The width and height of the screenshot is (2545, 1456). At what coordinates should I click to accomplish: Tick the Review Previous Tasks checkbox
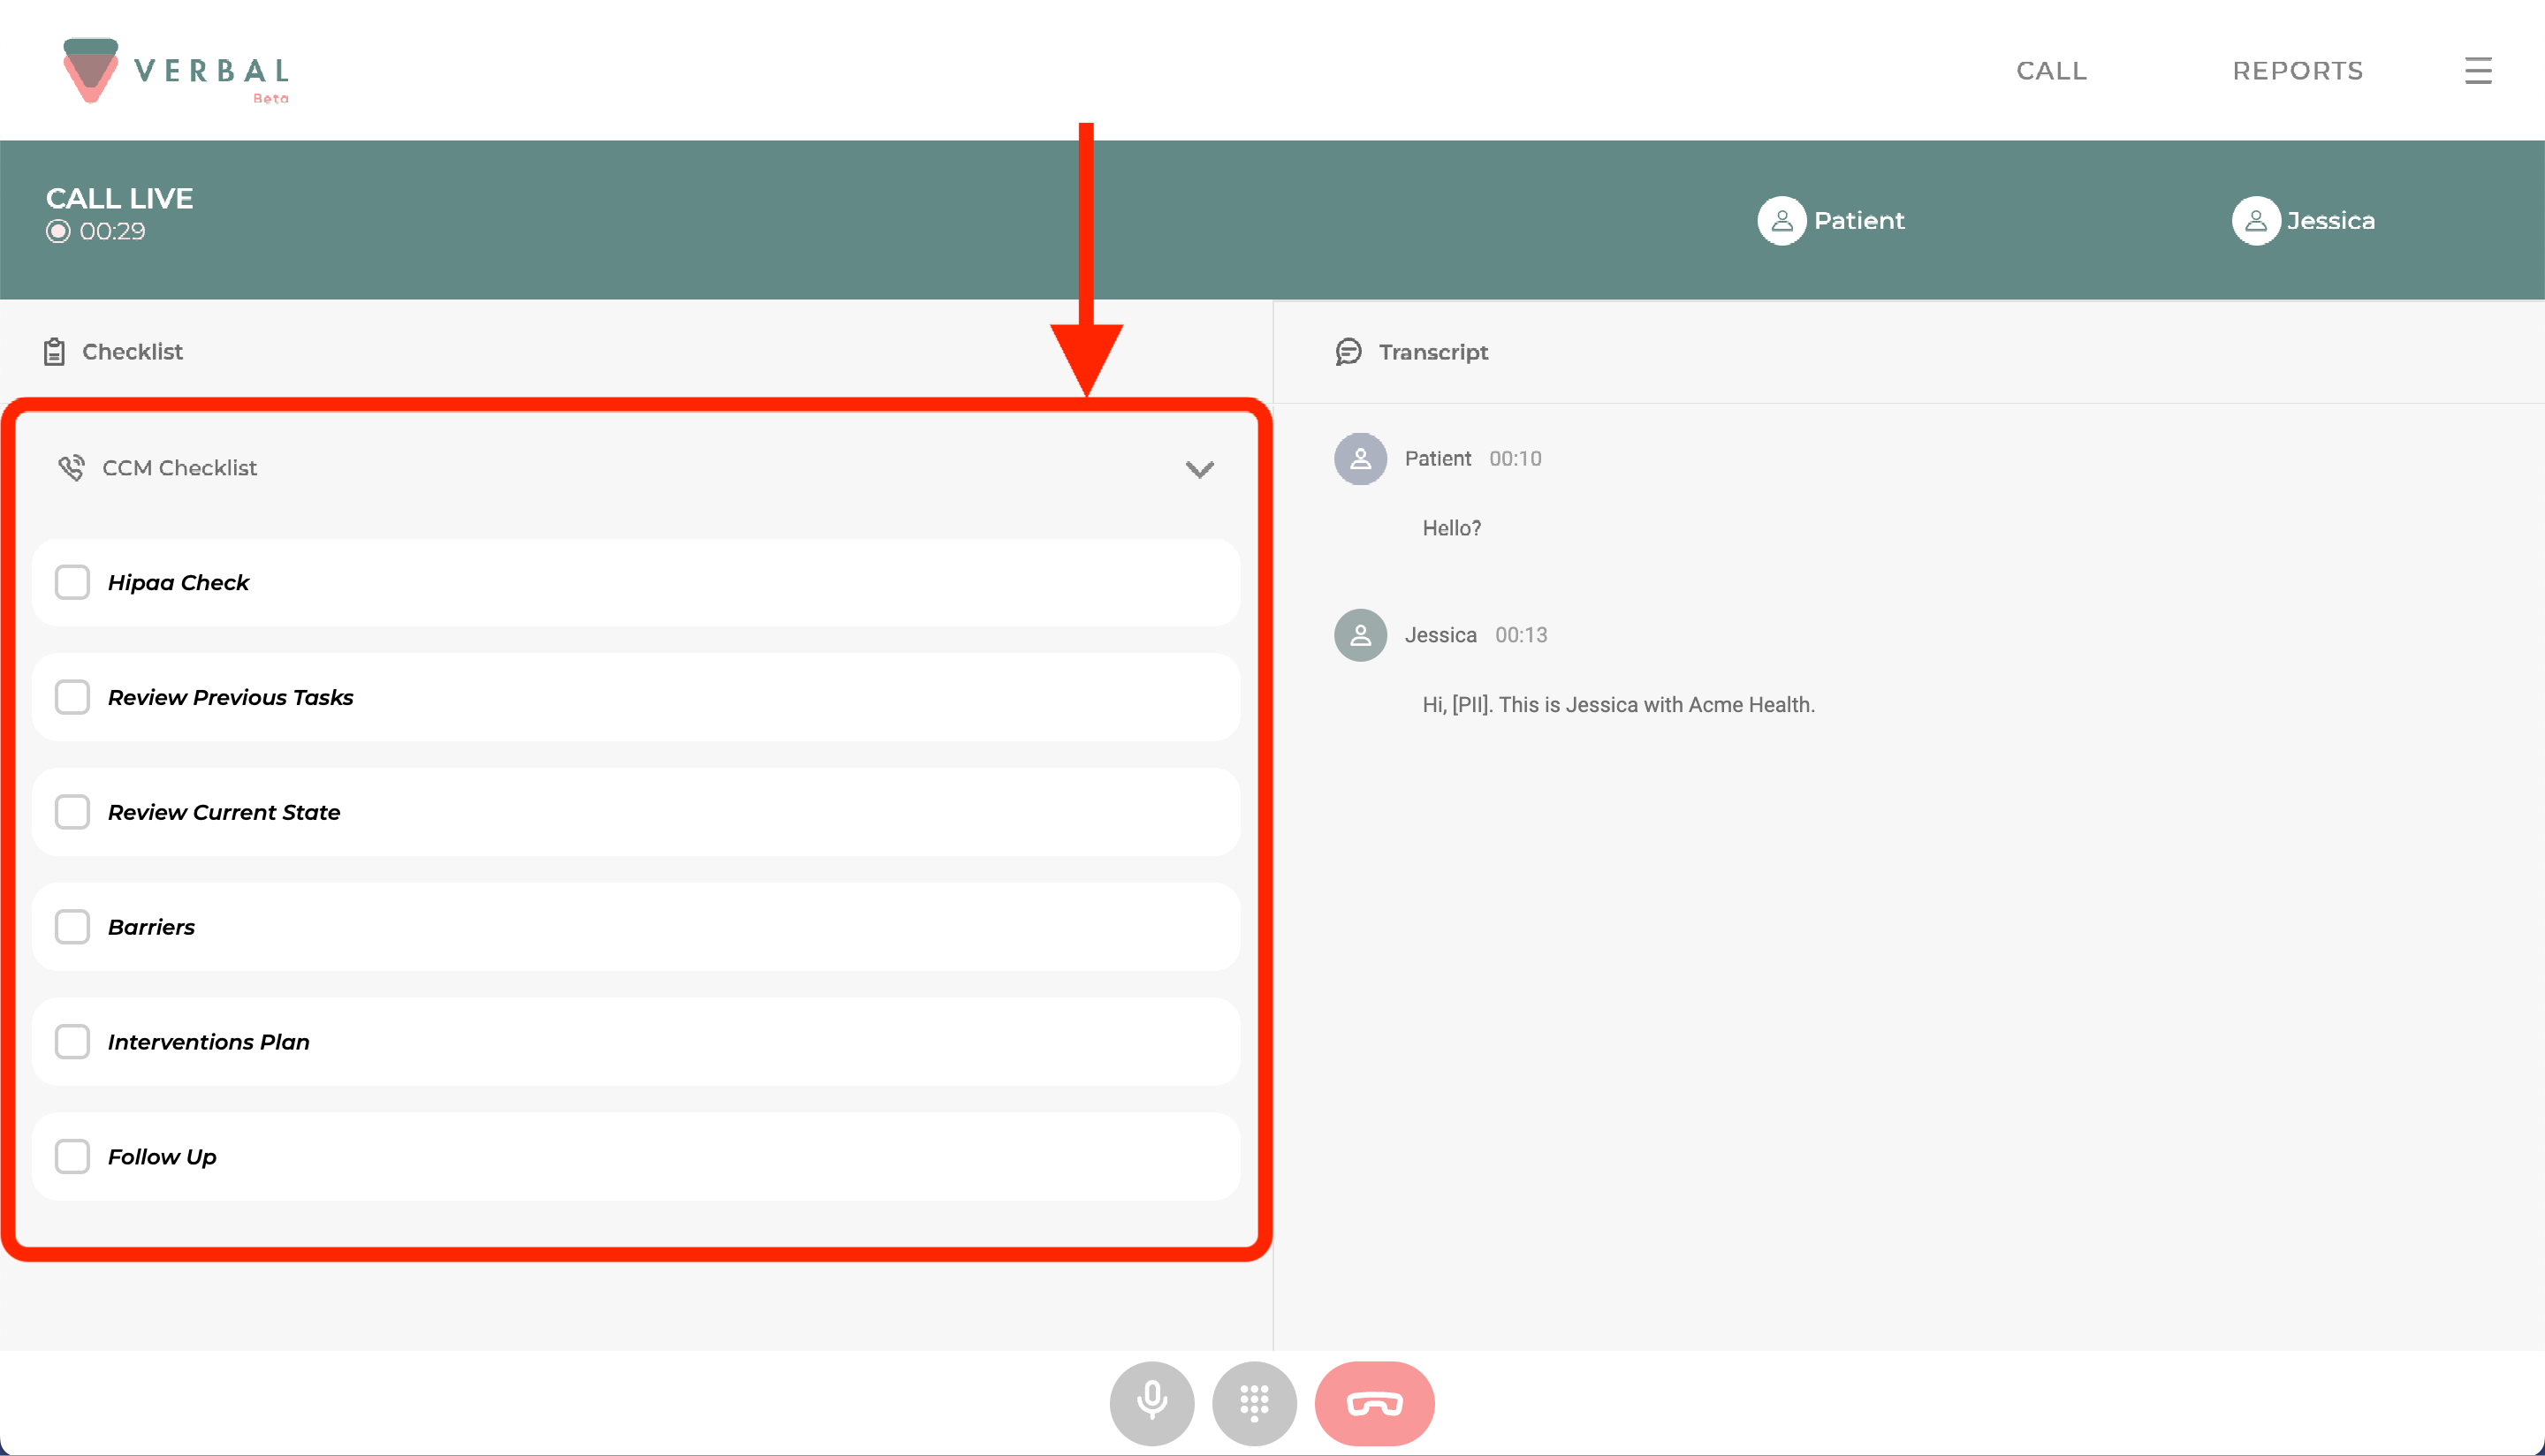(x=72, y=697)
